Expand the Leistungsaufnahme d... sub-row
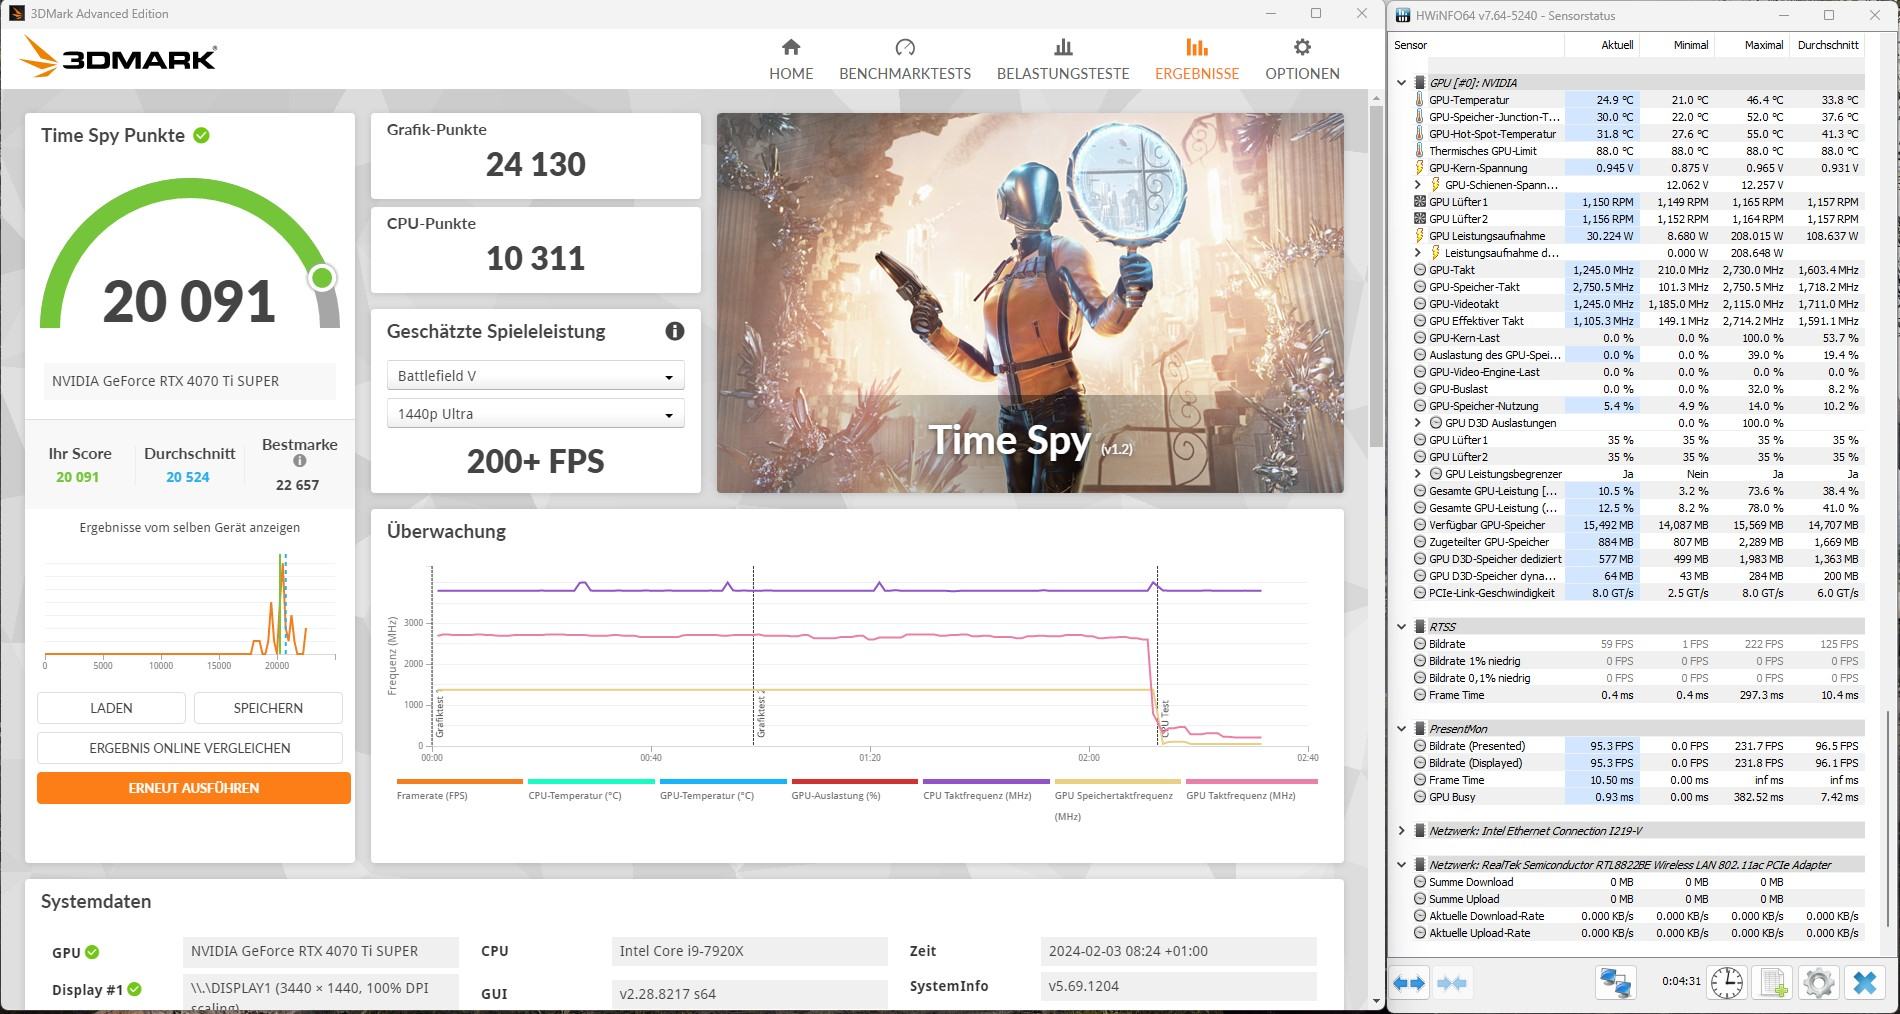The height and width of the screenshot is (1014, 1900). (x=1417, y=253)
